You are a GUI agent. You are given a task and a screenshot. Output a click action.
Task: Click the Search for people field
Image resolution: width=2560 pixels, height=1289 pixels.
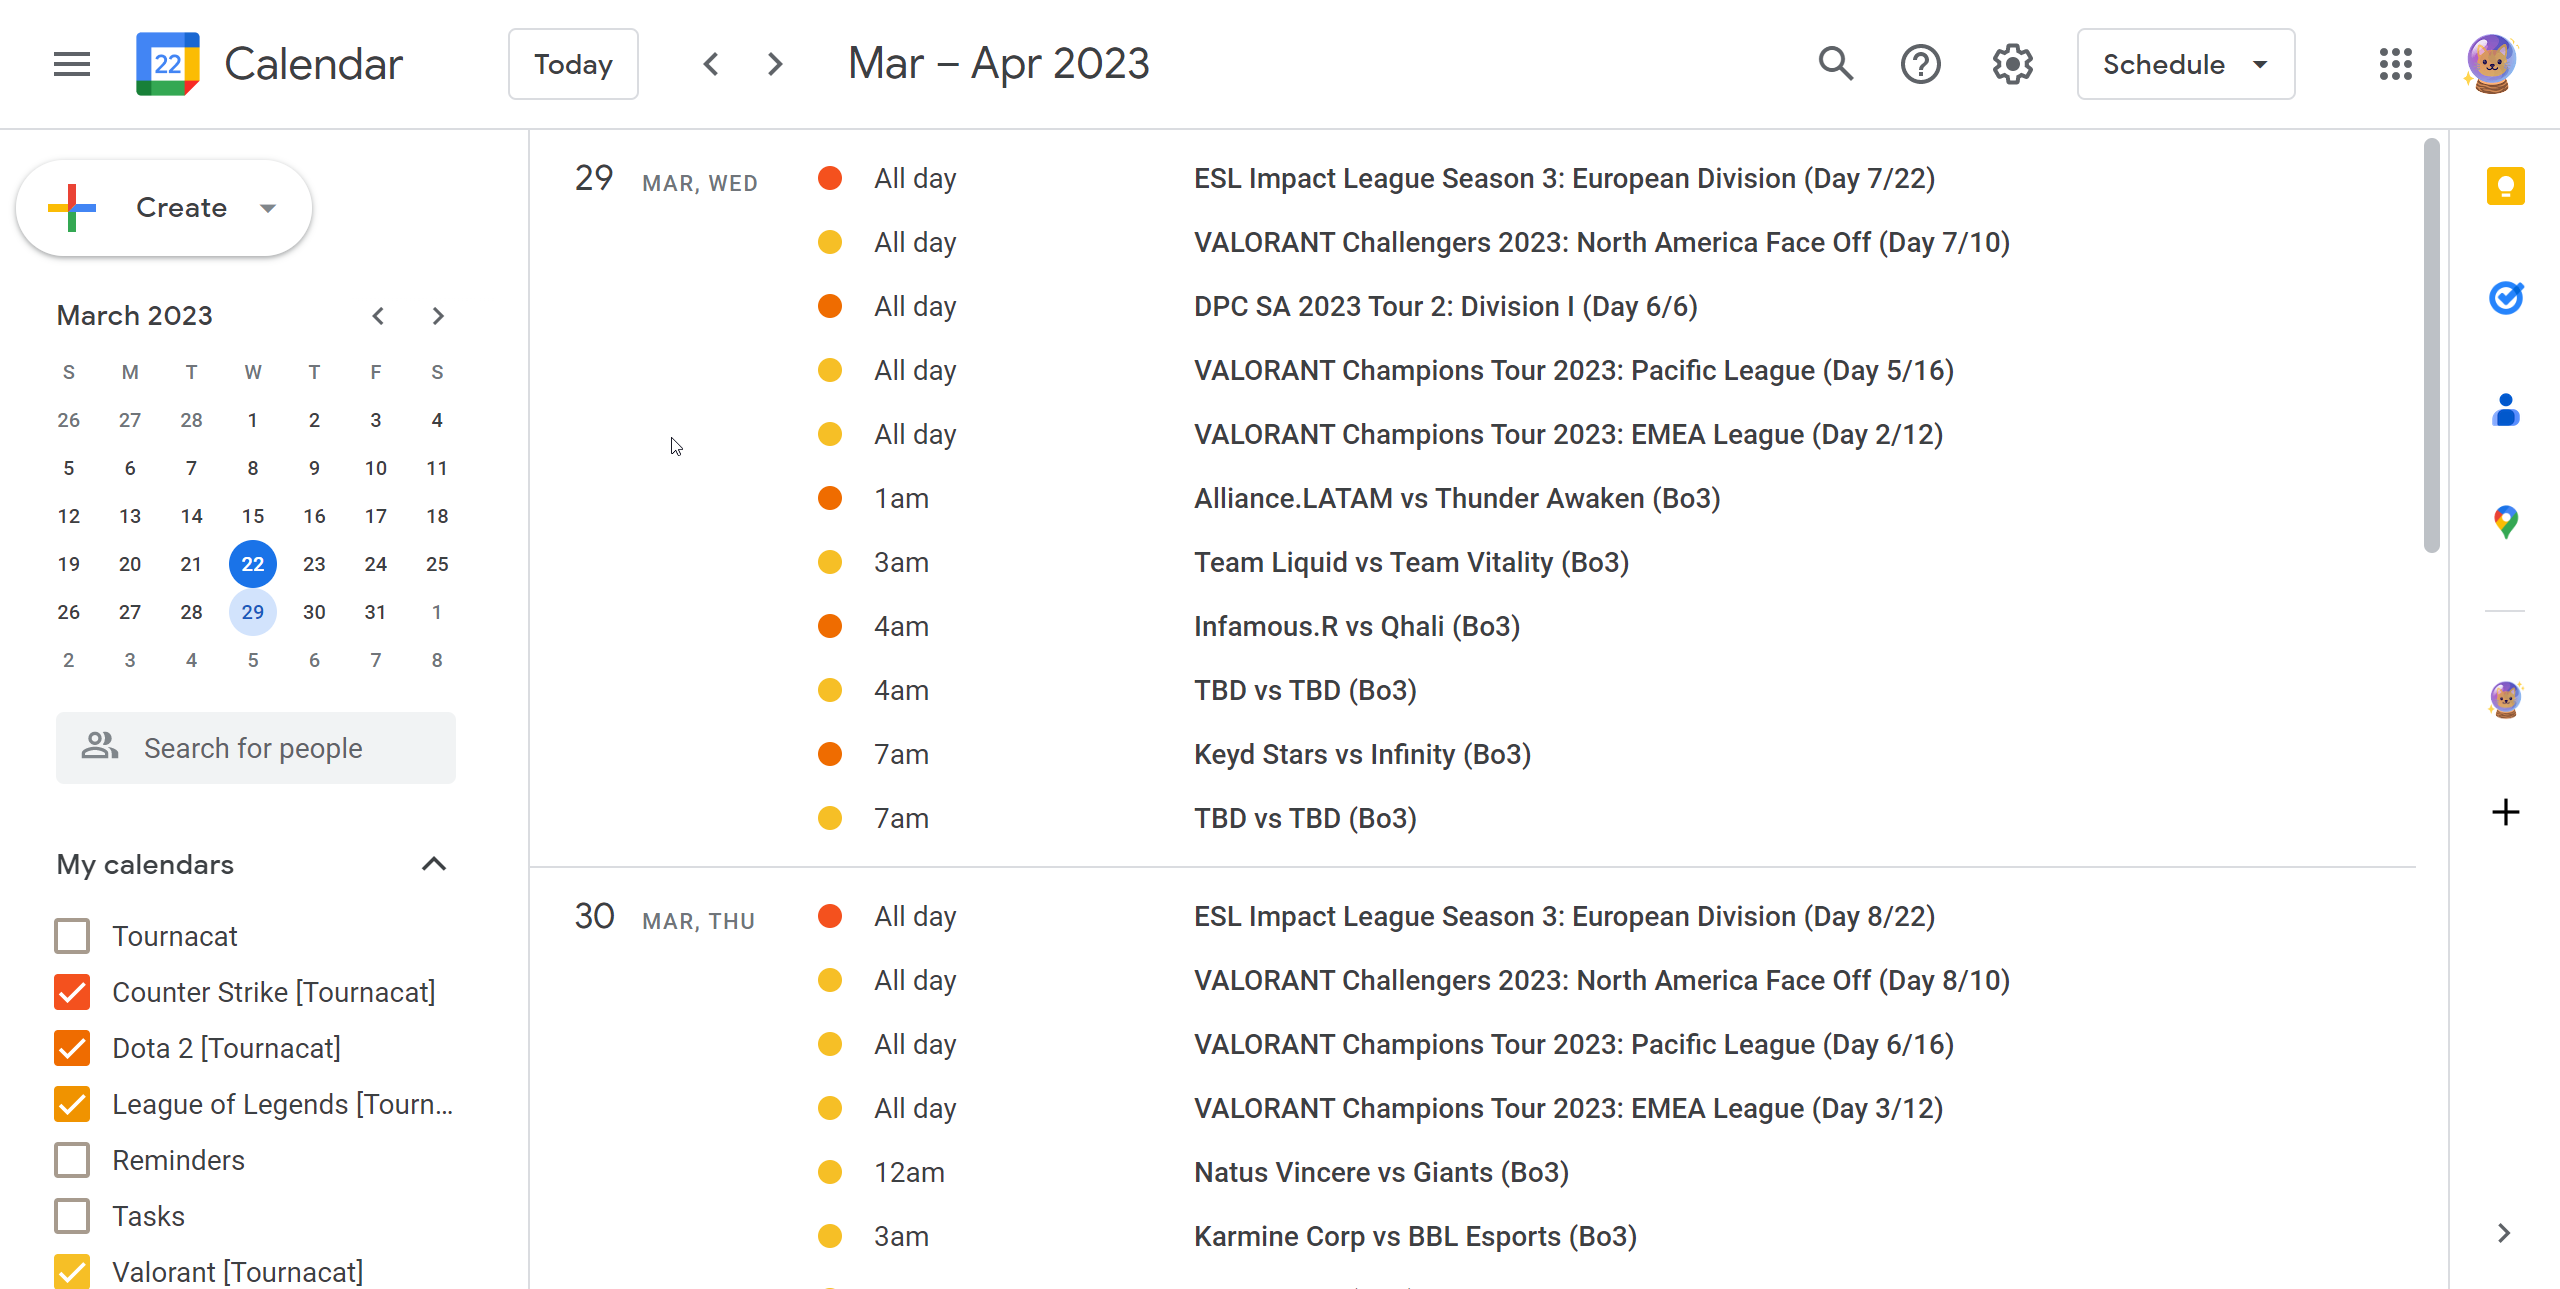click(x=255, y=748)
